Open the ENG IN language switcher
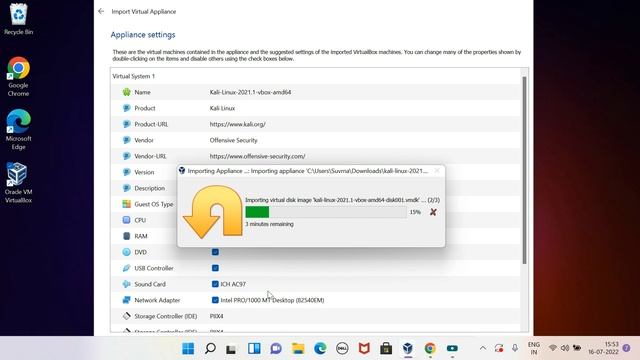Viewport: 640px width, 360px height. 533,348
